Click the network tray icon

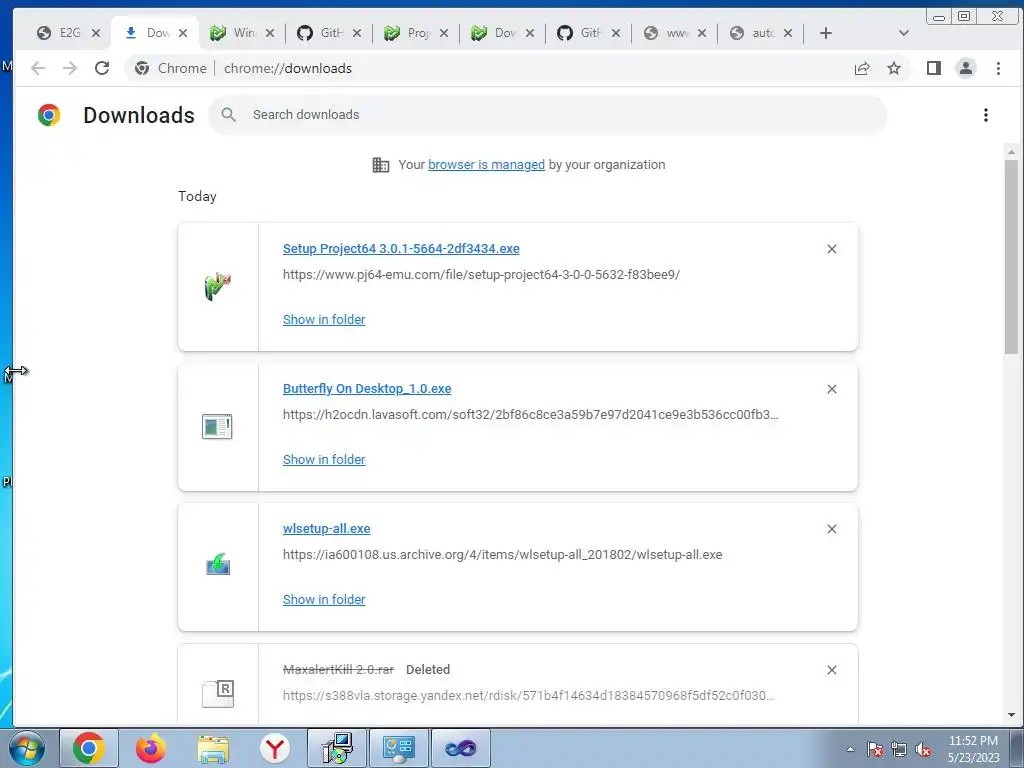click(899, 749)
